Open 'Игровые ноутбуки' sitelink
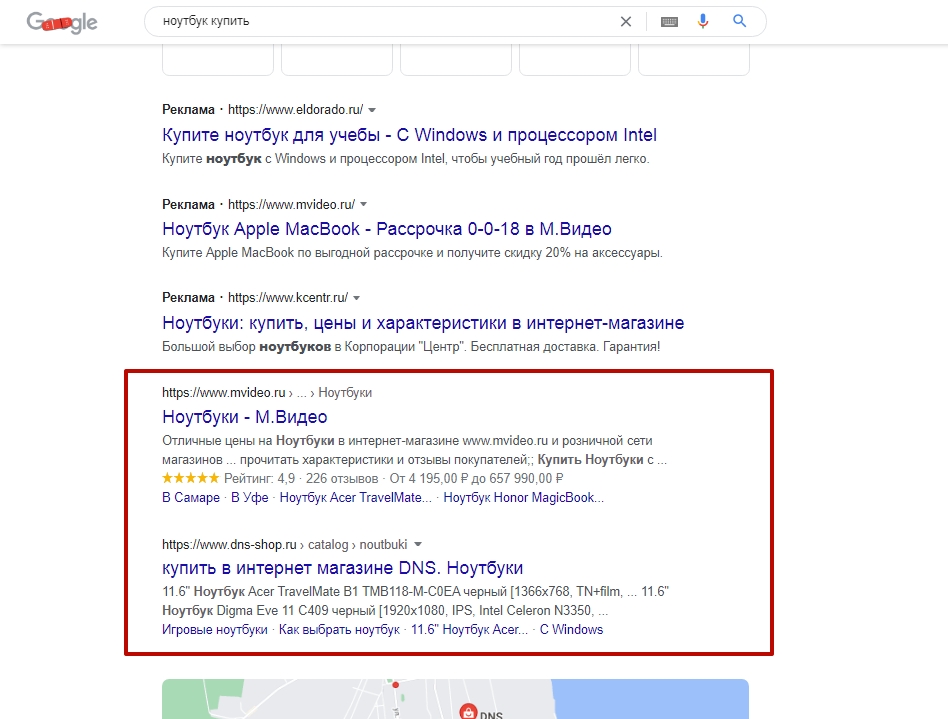948x719 pixels. [215, 630]
